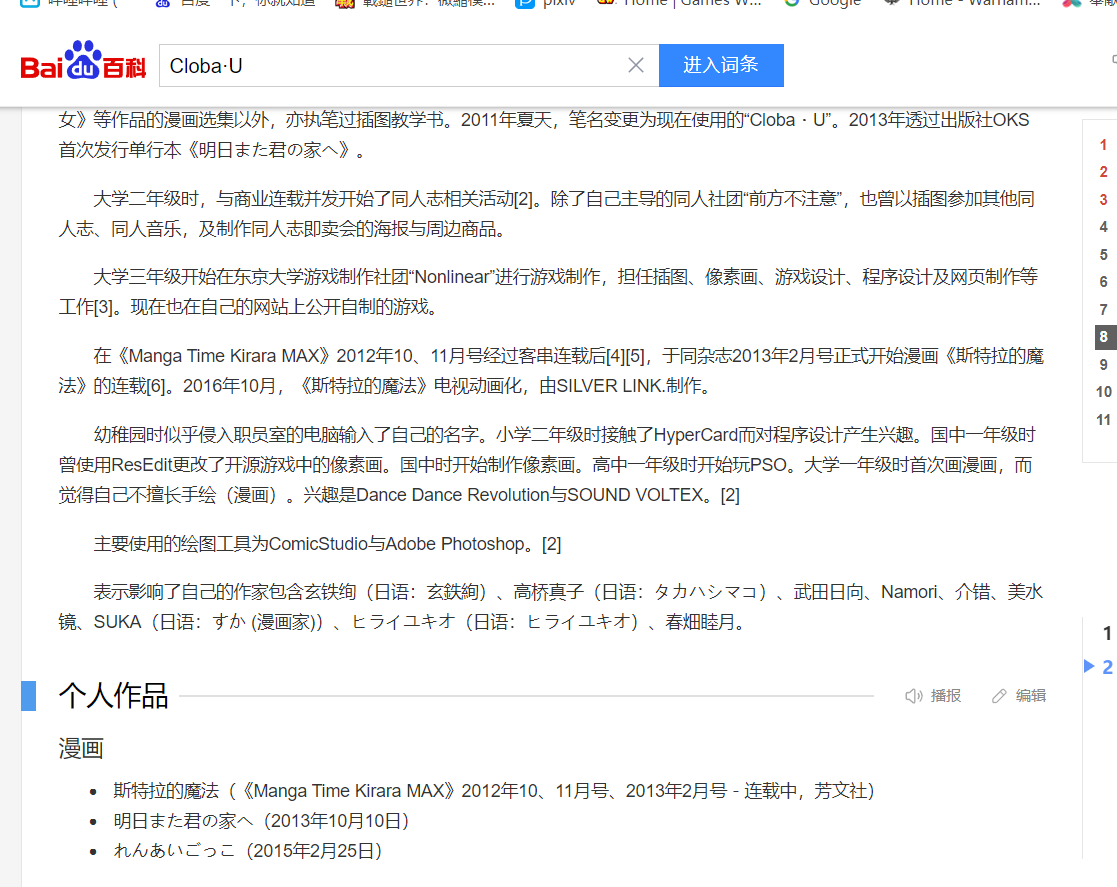Open reference [6] after 的连载
The image size is (1117, 887).
pyautogui.click(x=157, y=386)
